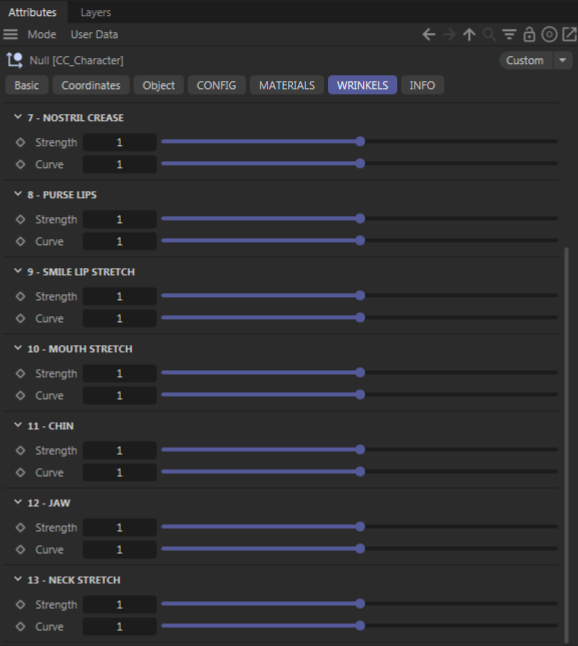Image resolution: width=578 pixels, height=646 pixels.
Task: Click the Mouth Stretch Strength slider handle
Action: (360, 372)
